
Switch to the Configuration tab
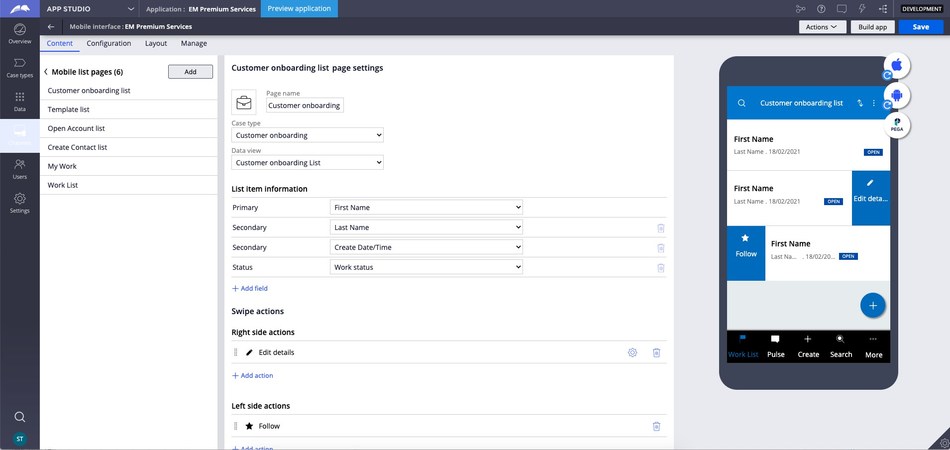pos(108,44)
